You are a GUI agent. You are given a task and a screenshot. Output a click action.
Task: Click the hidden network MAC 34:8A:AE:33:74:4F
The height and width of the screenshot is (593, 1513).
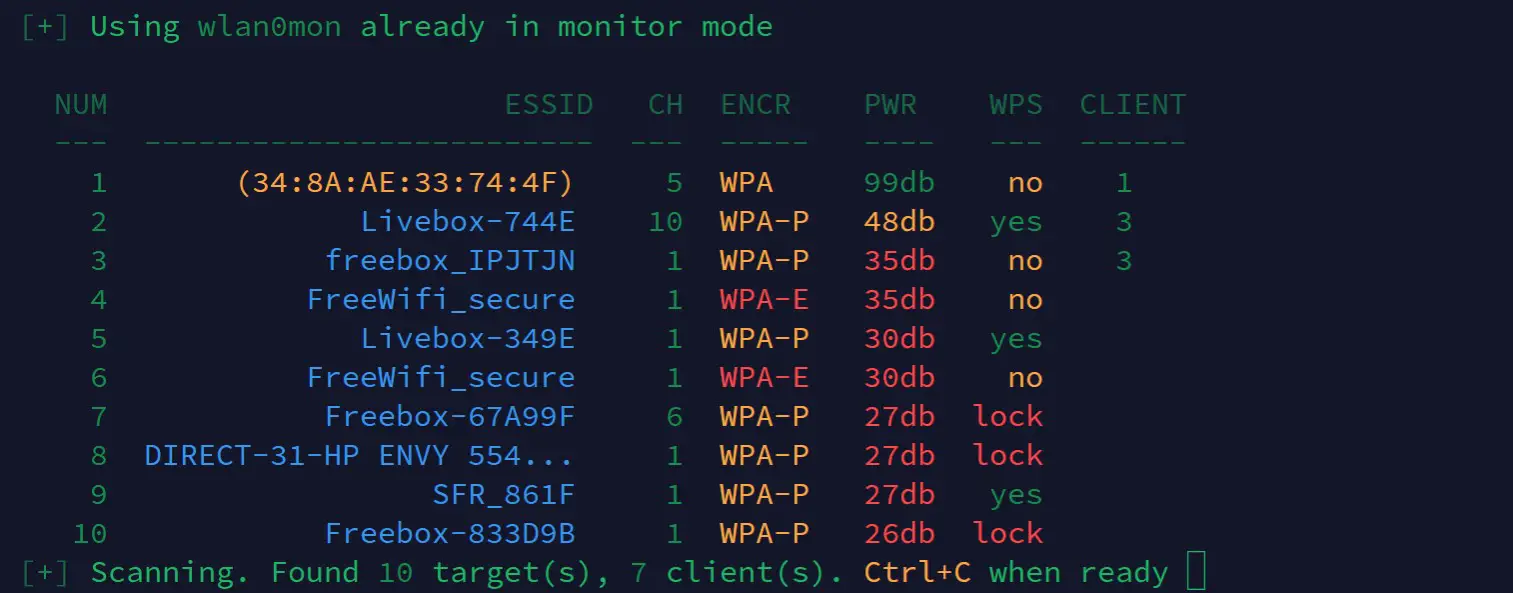405,183
